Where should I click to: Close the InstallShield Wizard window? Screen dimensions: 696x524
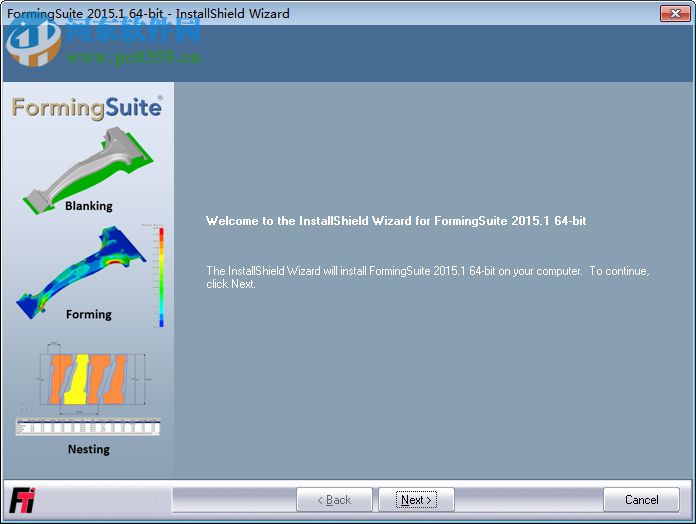tap(675, 13)
